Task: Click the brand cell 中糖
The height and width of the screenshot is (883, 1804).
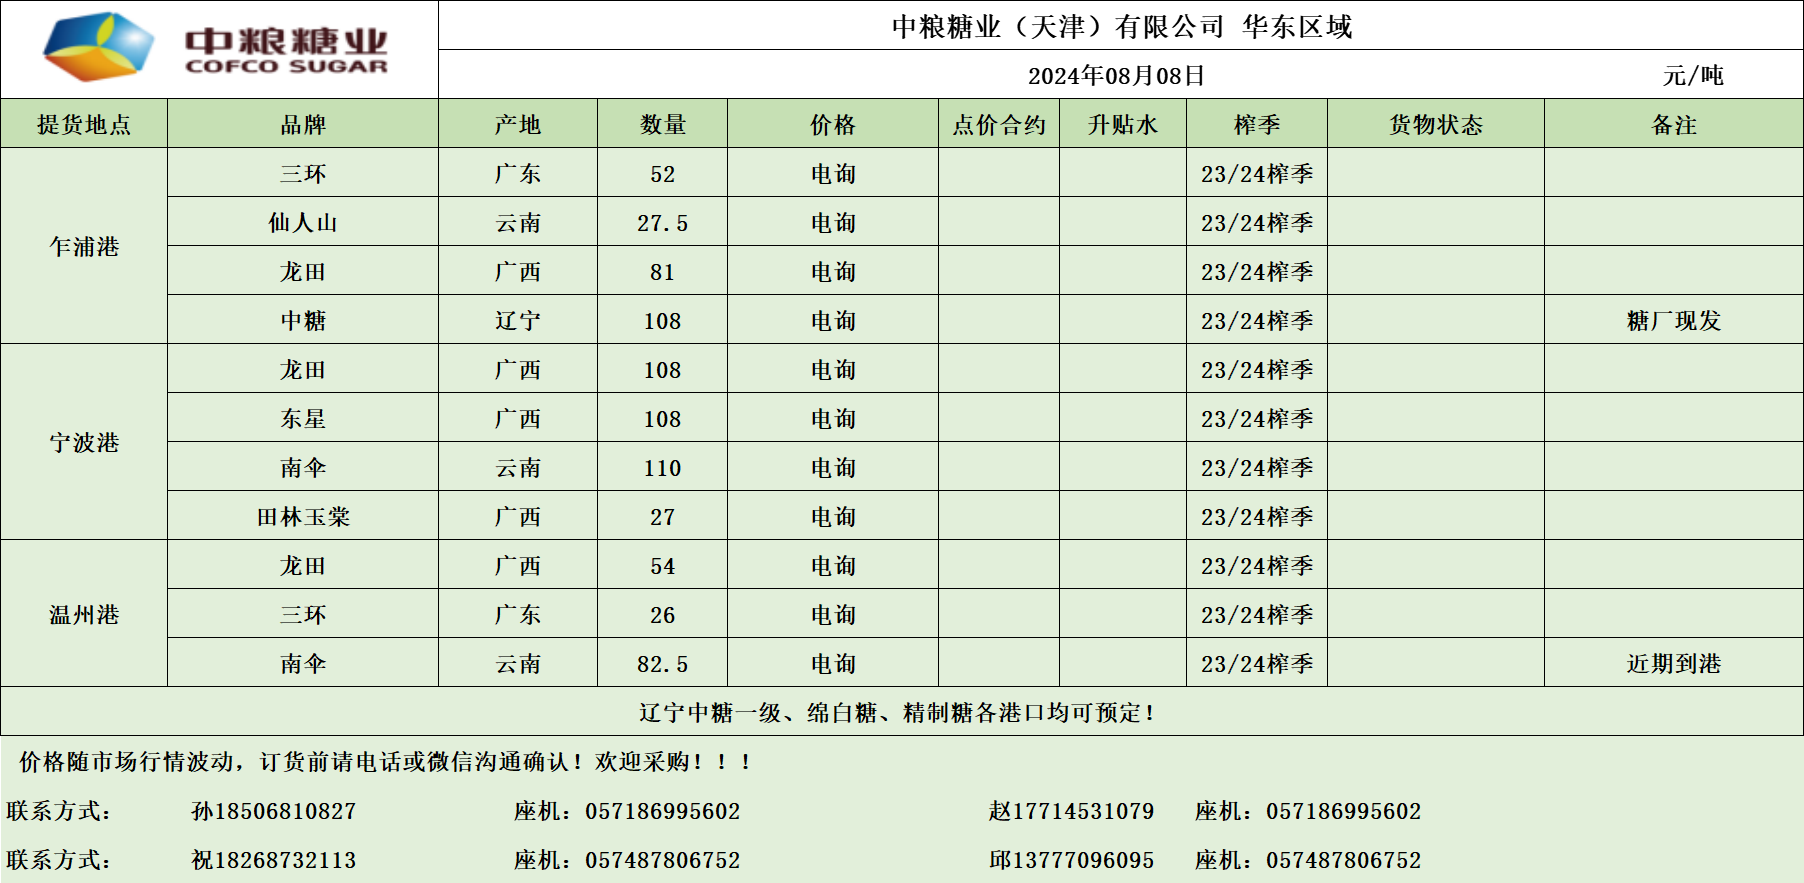Action: [x=303, y=321]
